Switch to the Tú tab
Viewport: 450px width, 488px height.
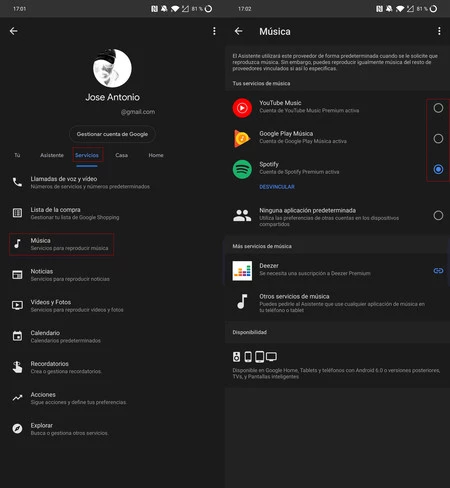[x=17, y=155]
